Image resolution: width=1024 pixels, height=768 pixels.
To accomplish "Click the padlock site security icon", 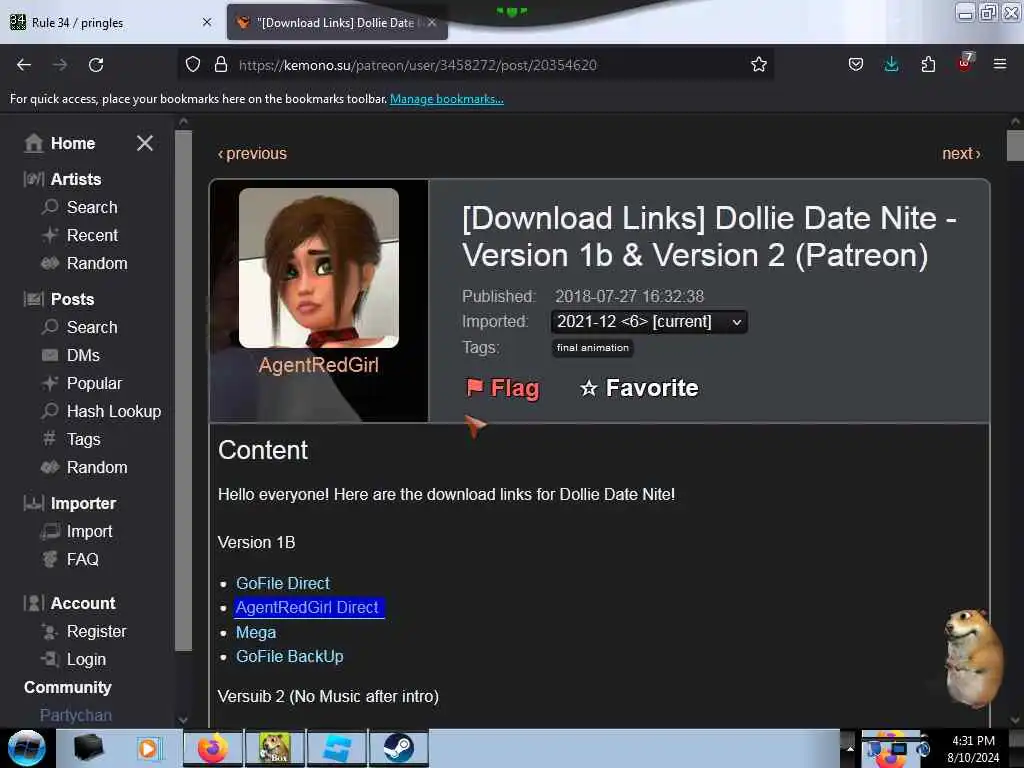I will tap(221, 65).
